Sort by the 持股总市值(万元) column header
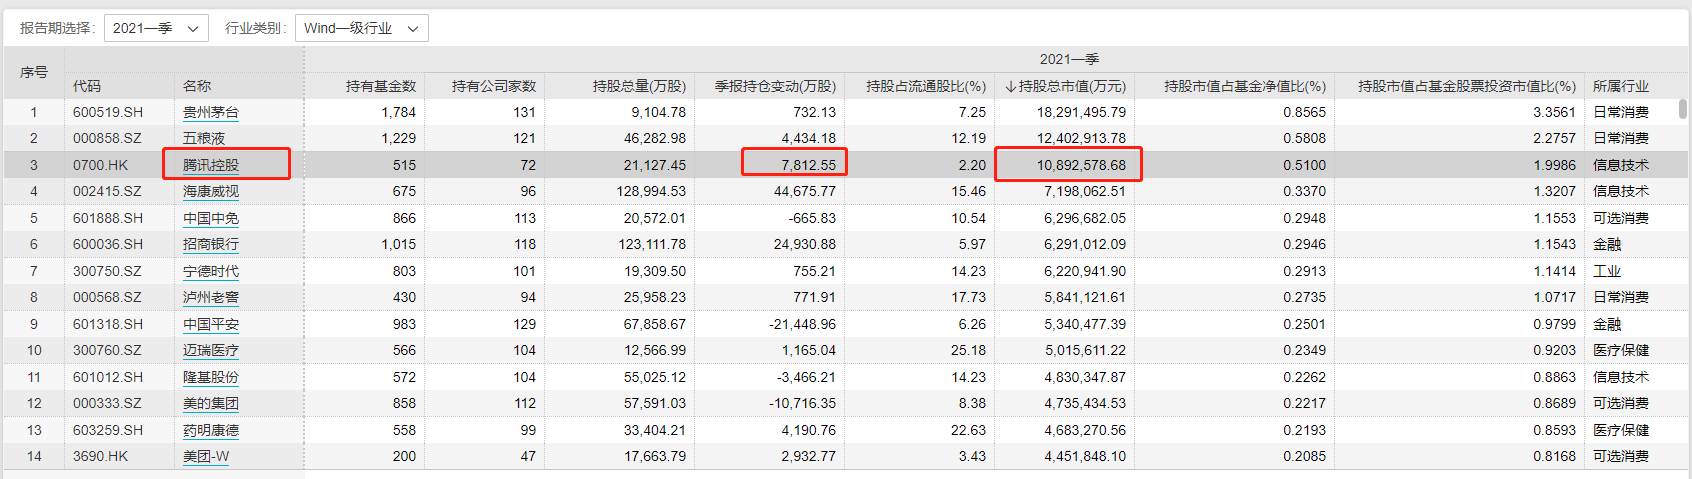The image size is (1692, 479). pyautogui.click(x=1065, y=86)
